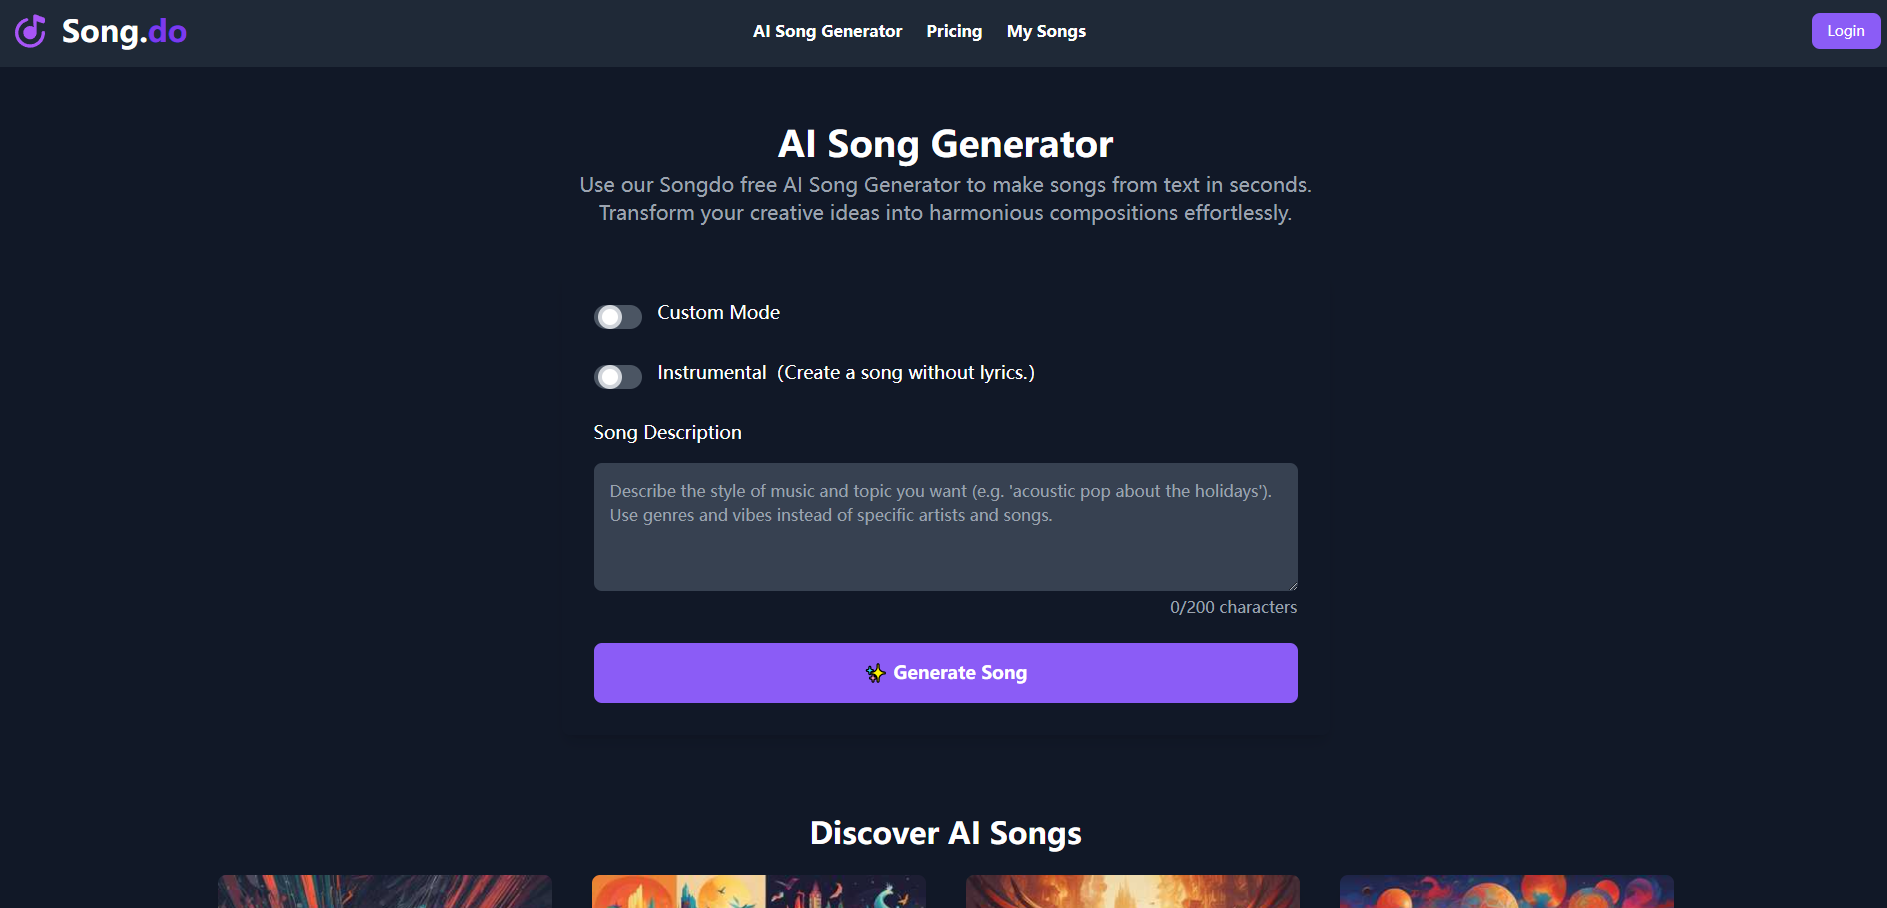Open the Pricing page
The width and height of the screenshot is (1887, 908).
(953, 31)
